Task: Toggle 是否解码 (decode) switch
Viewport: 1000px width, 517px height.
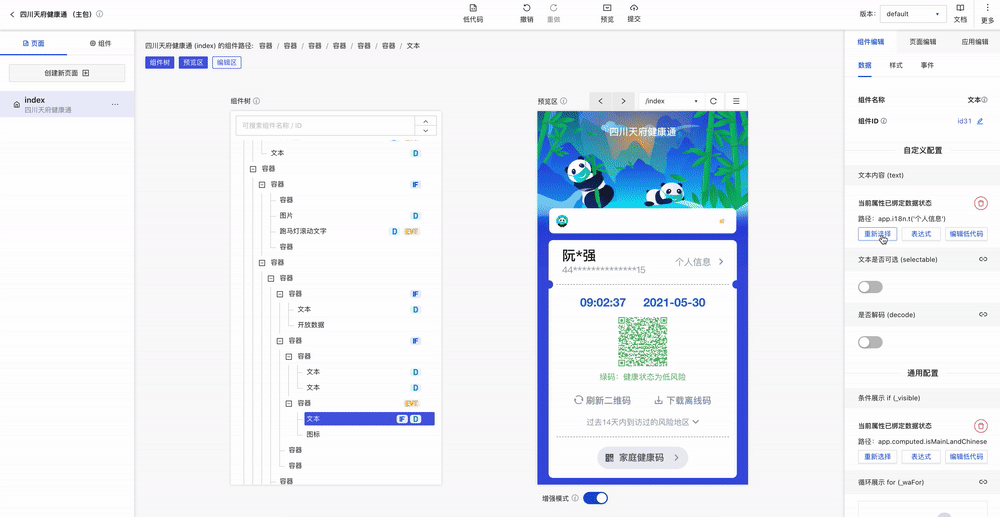Action: pyautogui.click(x=870, y=342)
